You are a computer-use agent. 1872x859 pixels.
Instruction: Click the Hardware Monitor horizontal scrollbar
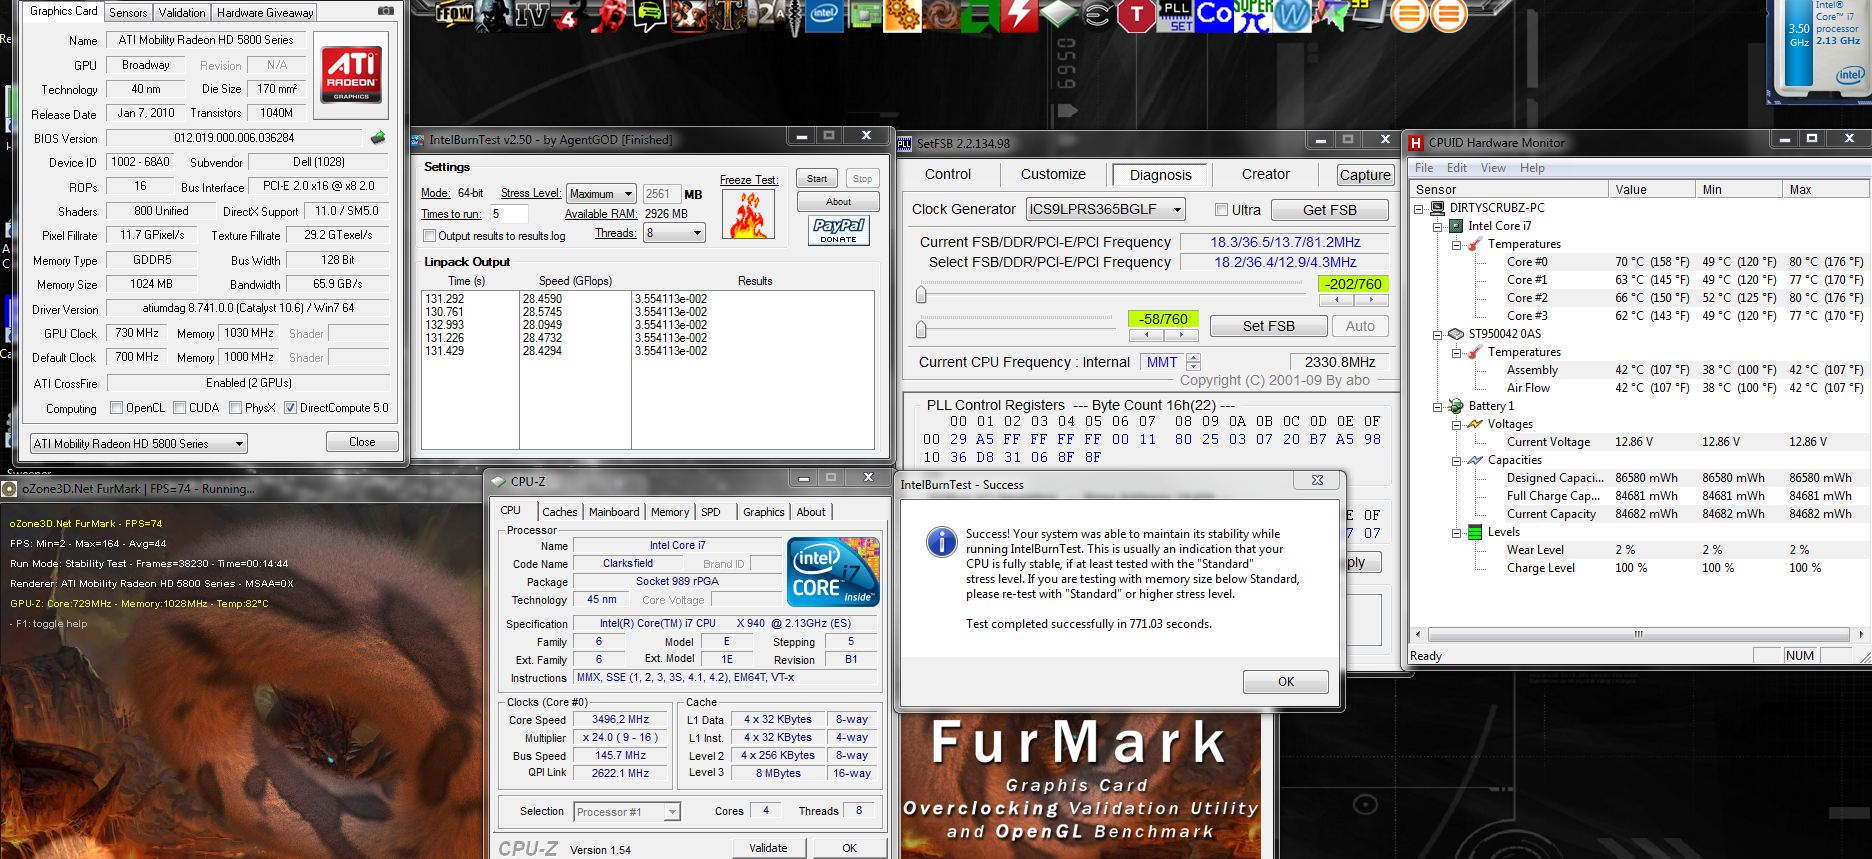pyautogui.click(x=1638, y=634)
